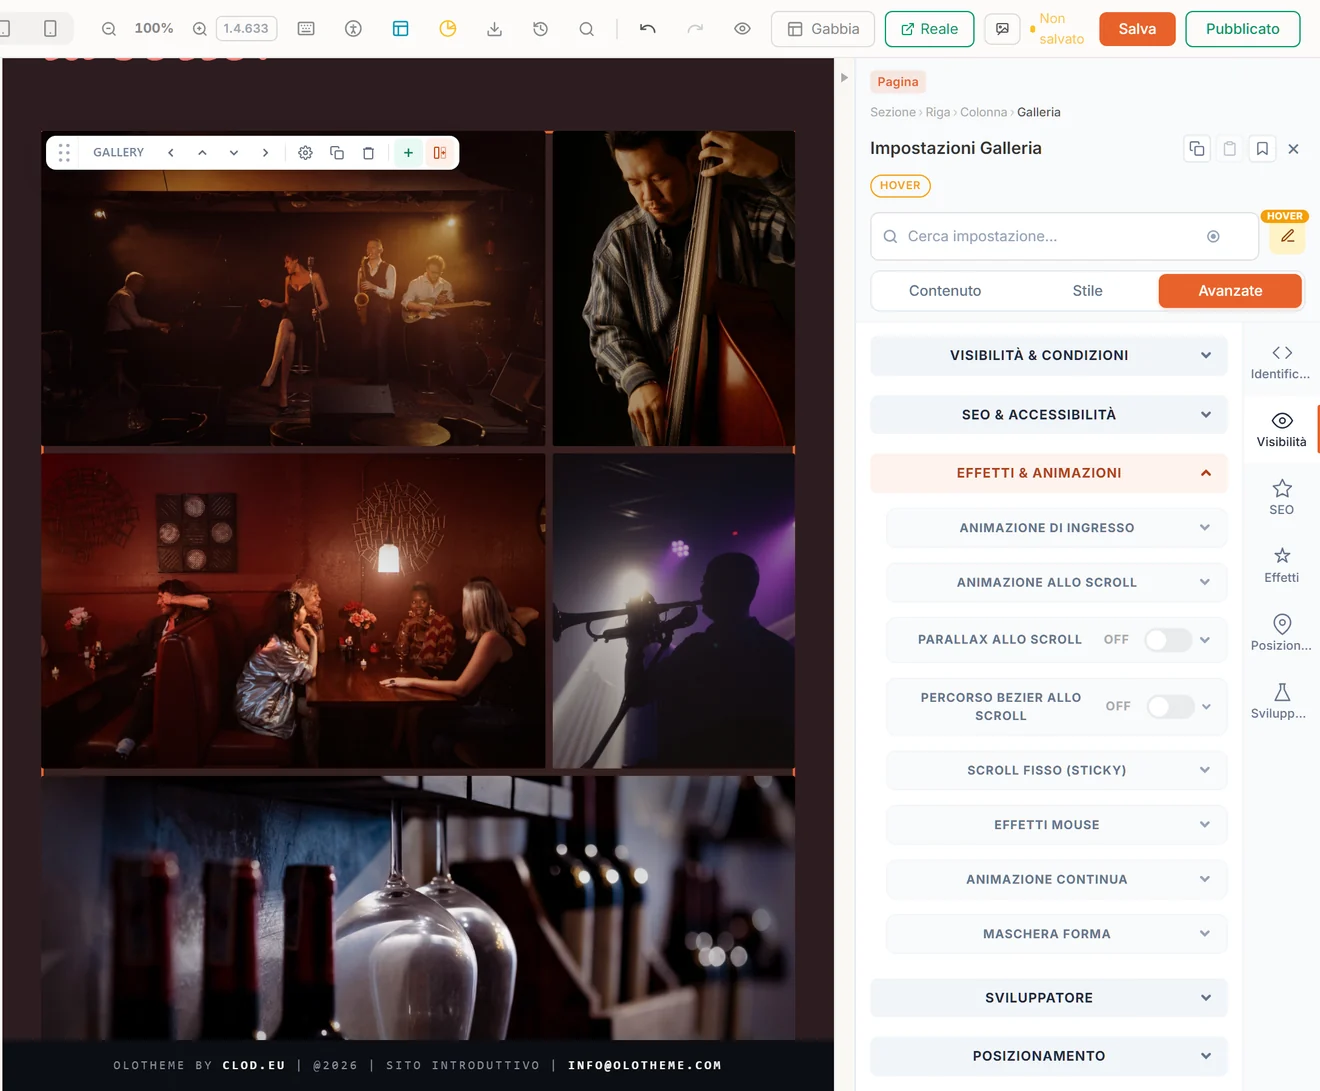The width and height of the screenshot is (1320, 1091).
Task: Open the revision history icon
Action: click(x=540, y=29)
